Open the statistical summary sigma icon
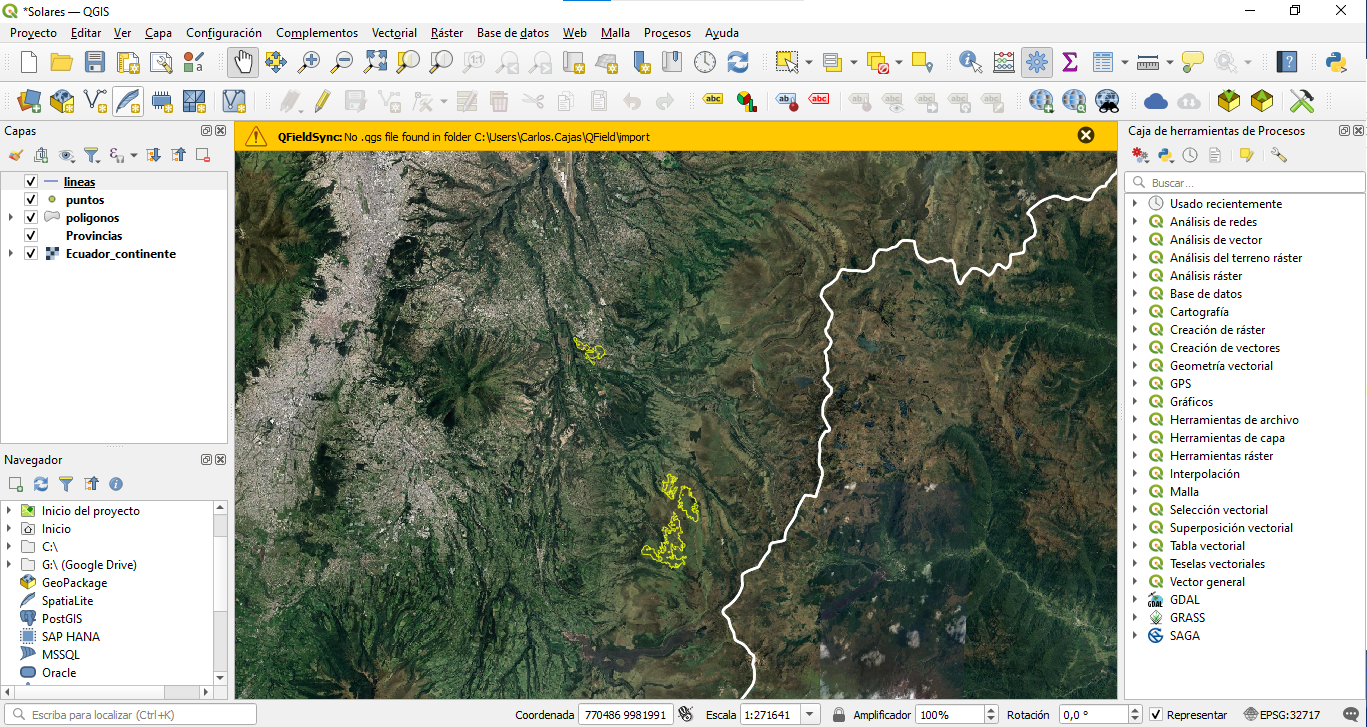 [x=1070, y=62]
